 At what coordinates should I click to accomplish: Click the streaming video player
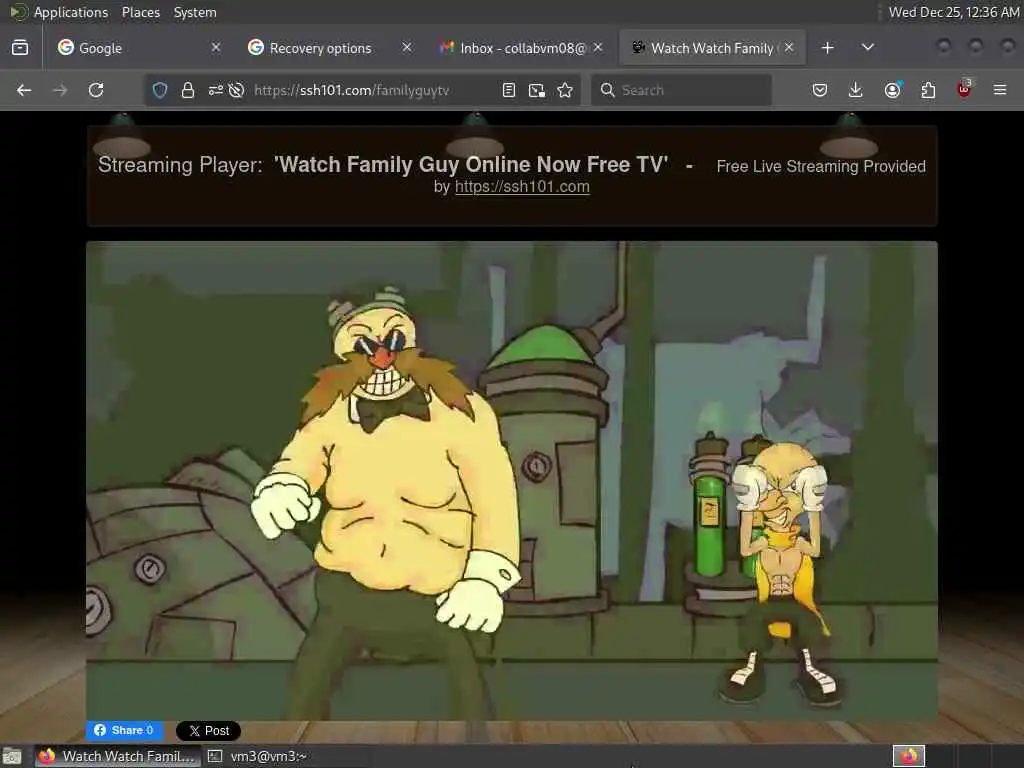coord(512,481)
